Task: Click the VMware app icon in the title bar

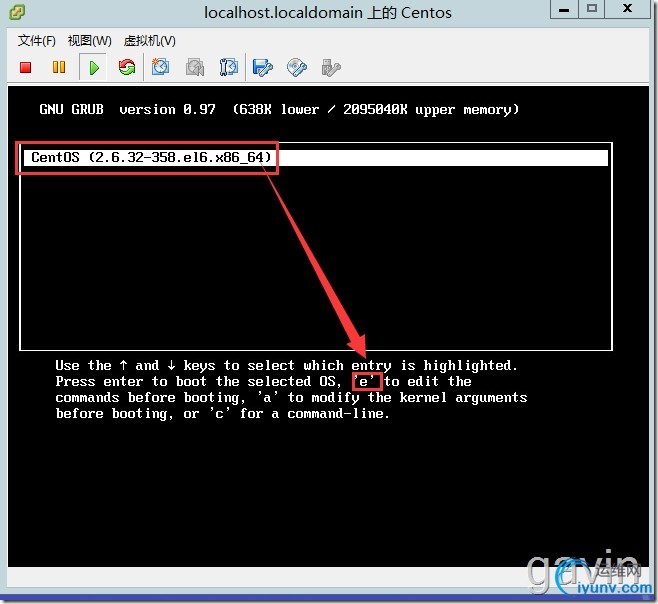Action: 17,12
